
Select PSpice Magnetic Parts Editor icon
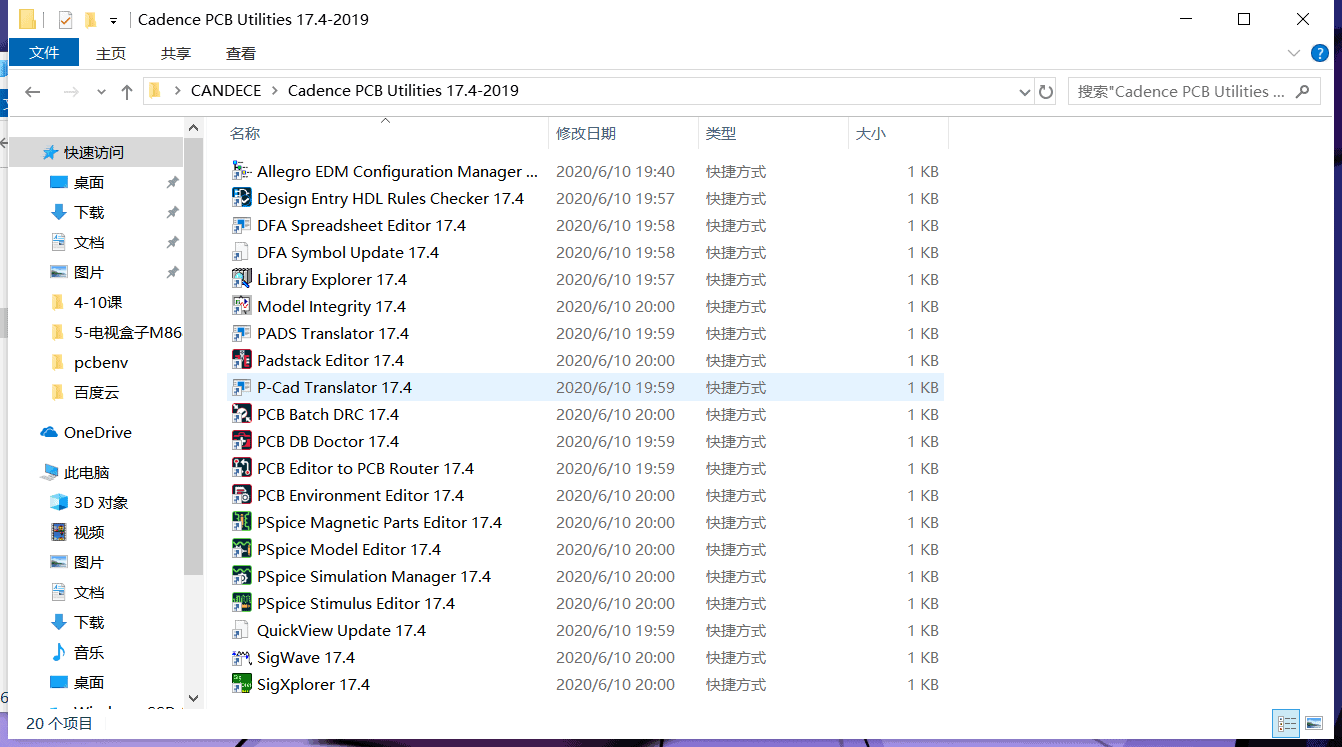coord(241,522)
